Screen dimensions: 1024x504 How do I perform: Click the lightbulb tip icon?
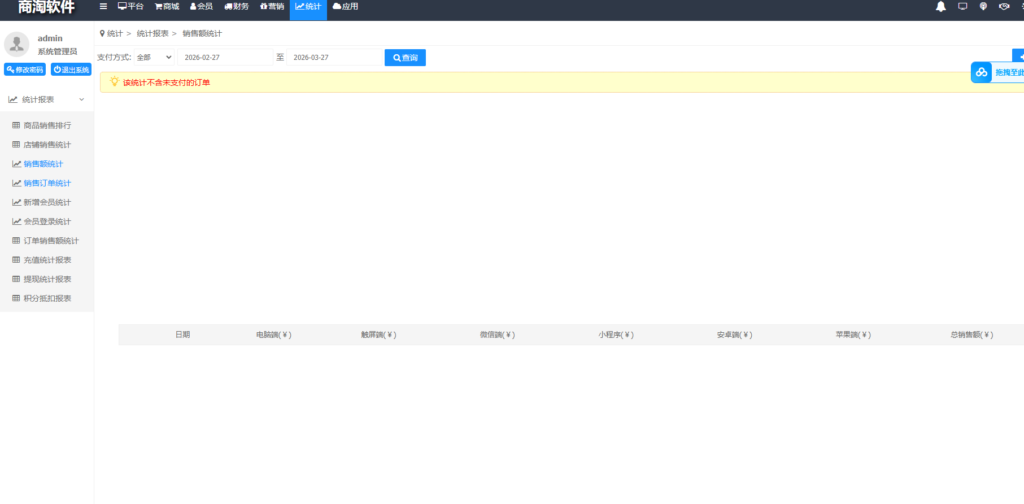(114, 82)
